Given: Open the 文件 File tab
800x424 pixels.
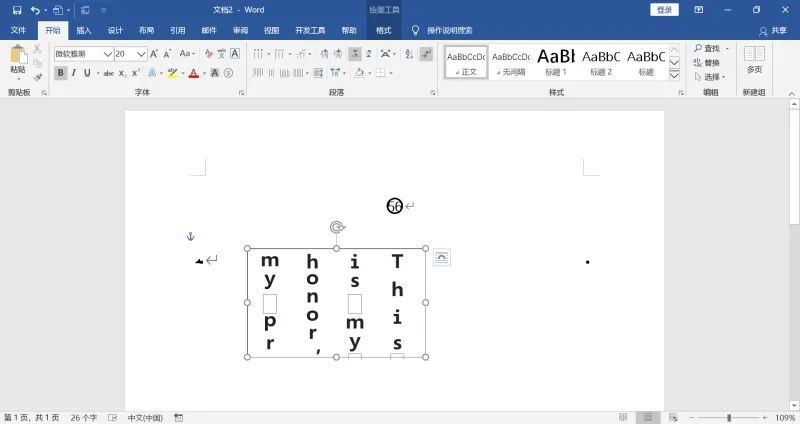Looking at the screenshot, I should point(18,30).
